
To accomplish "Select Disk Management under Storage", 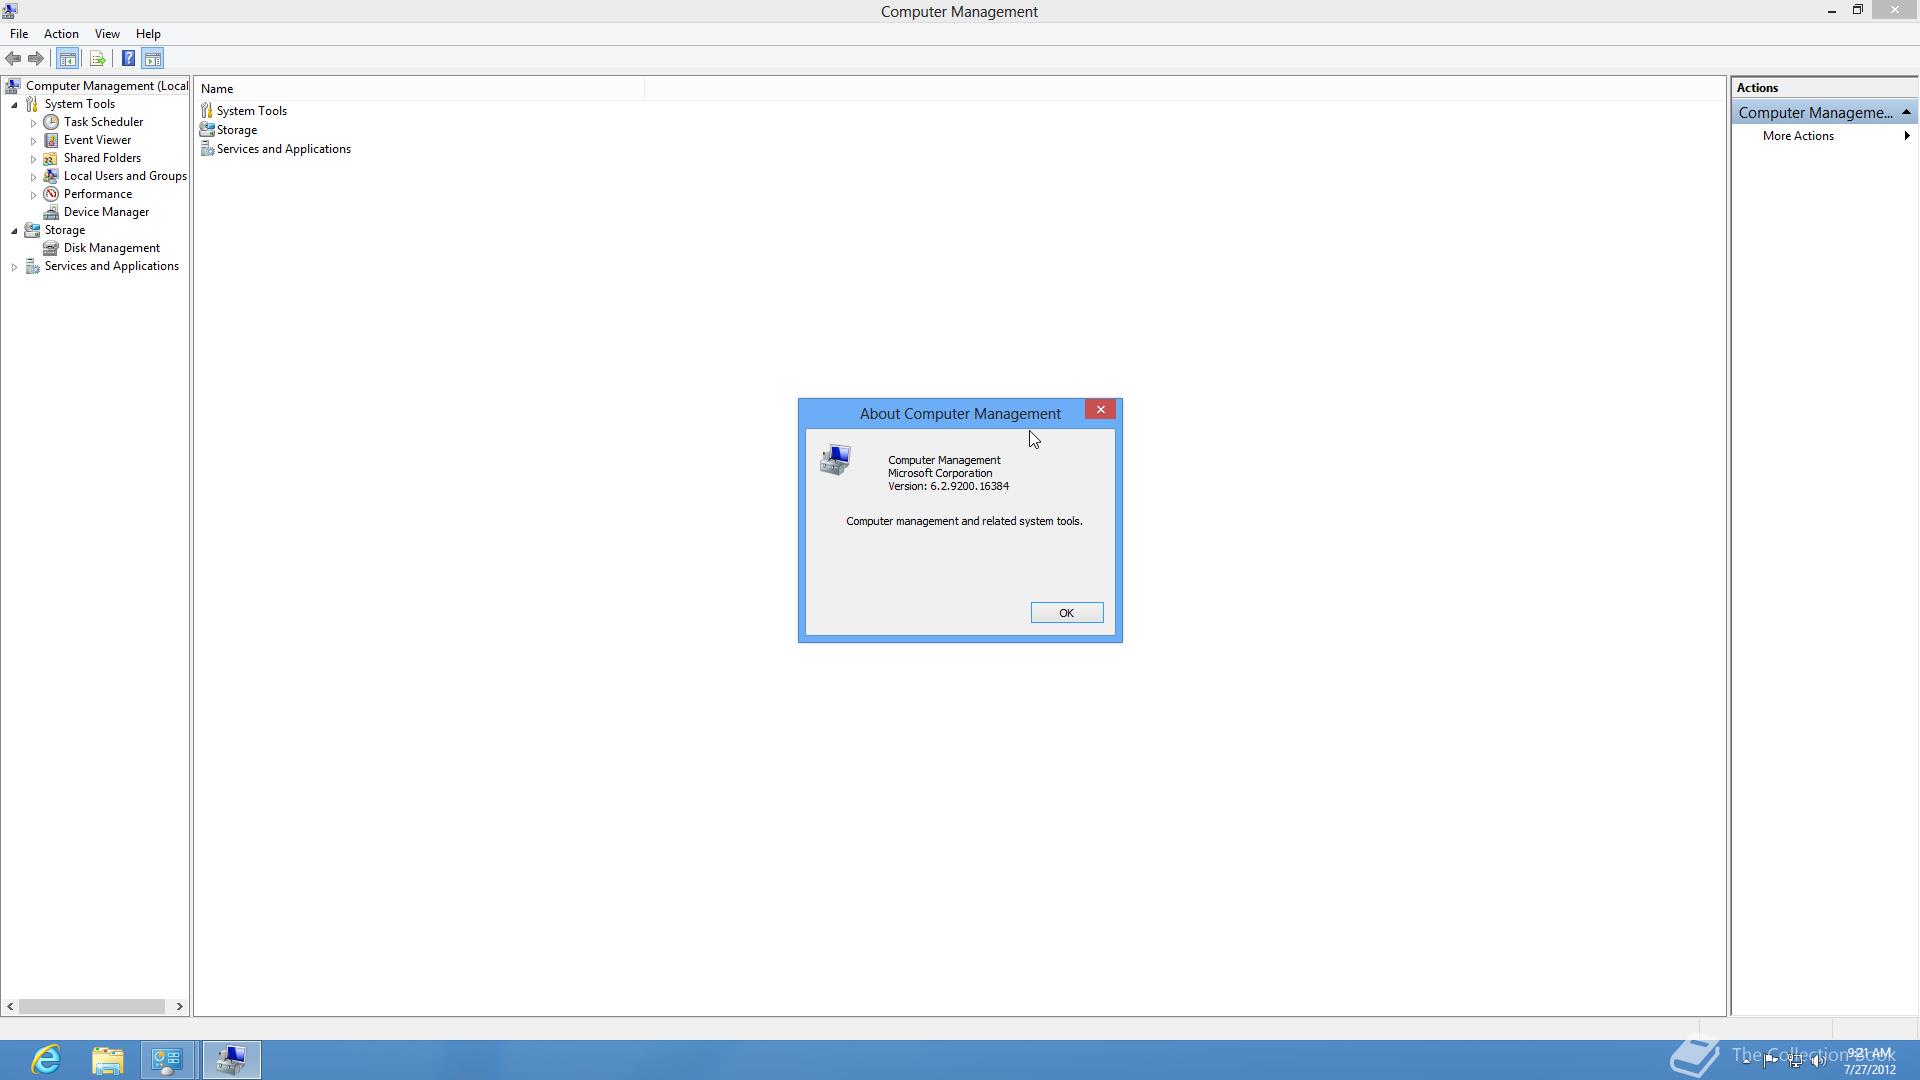I will click(x=111, y=248).
